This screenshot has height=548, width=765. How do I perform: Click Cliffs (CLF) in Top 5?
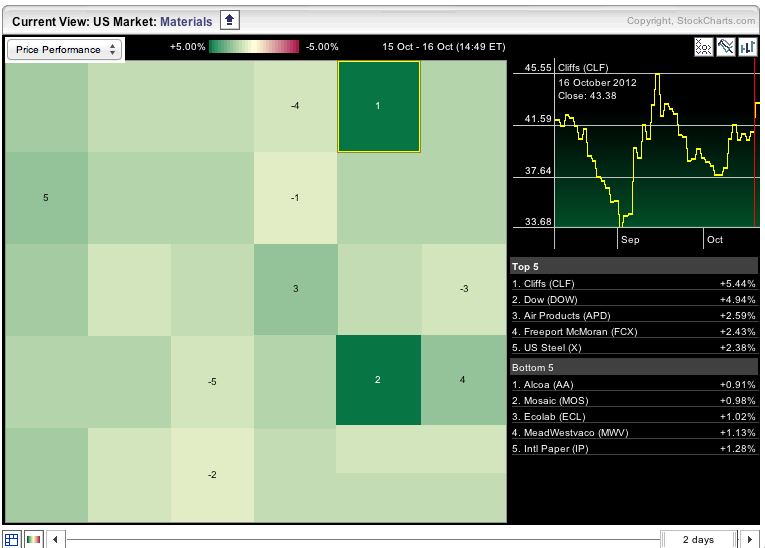633,284
